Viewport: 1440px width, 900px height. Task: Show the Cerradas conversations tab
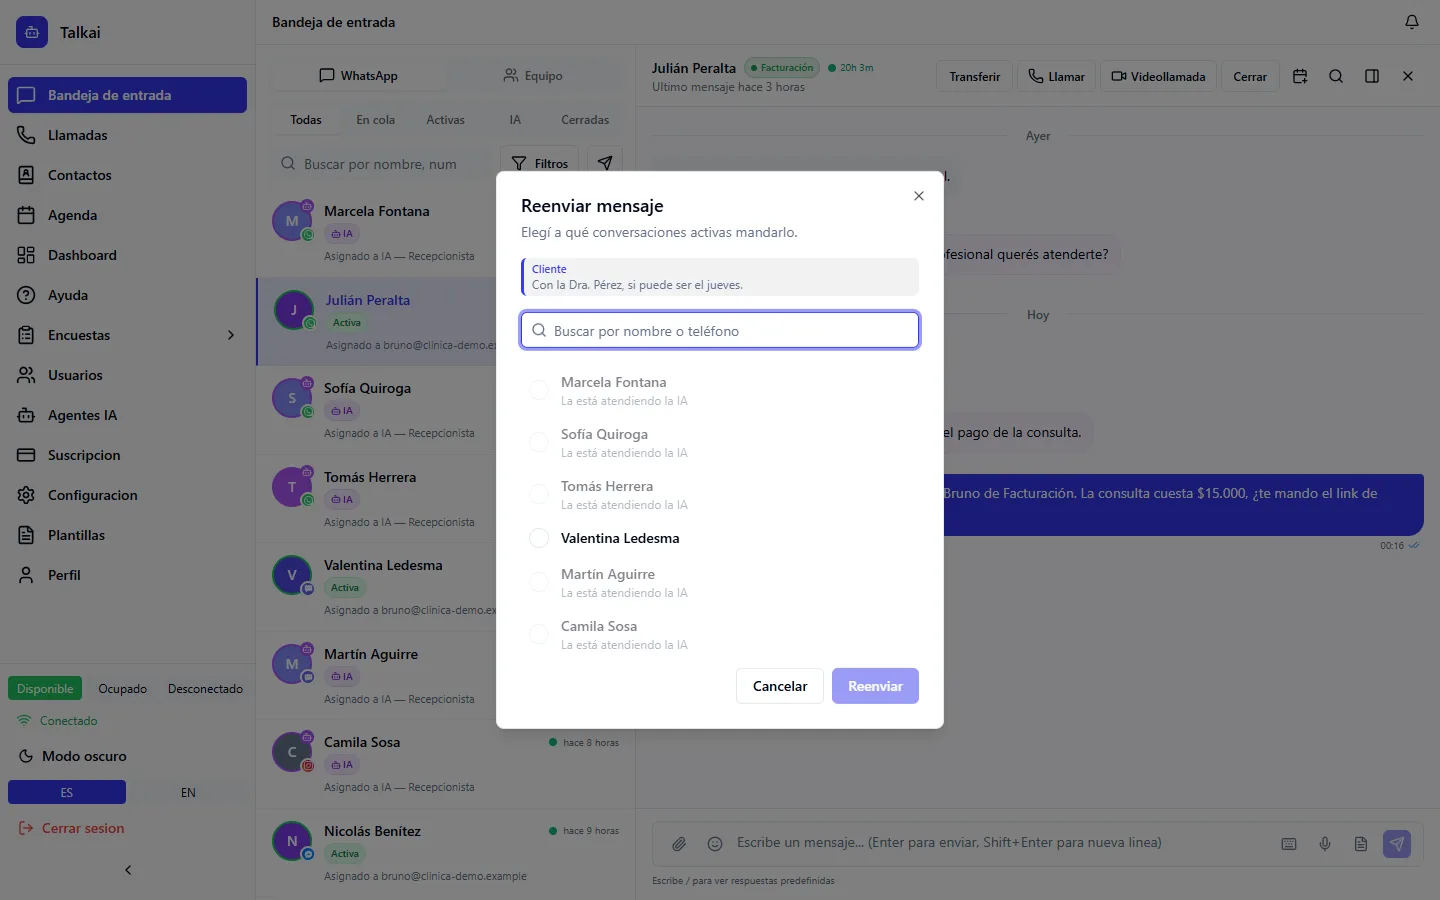tap(585, 120)
